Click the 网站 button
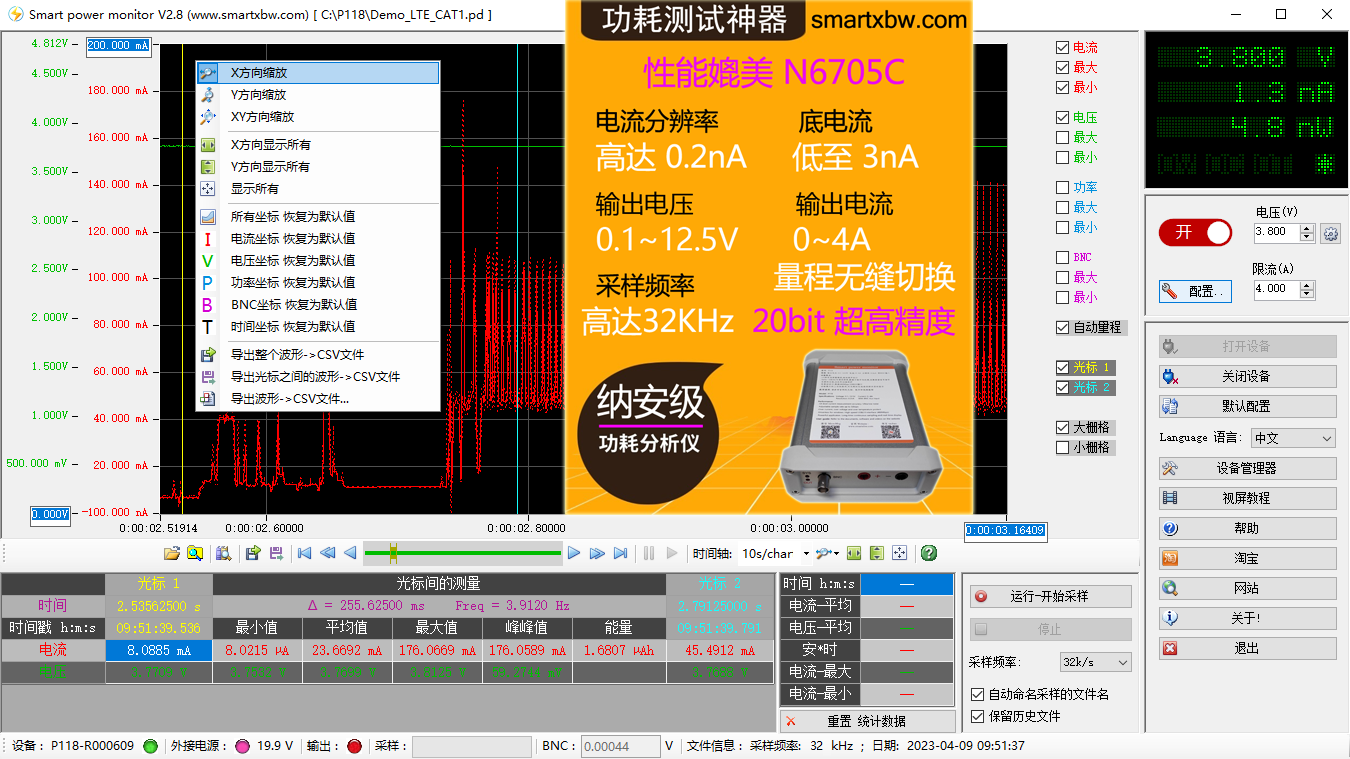1350x759 pixels. [x=1247, y=589]
